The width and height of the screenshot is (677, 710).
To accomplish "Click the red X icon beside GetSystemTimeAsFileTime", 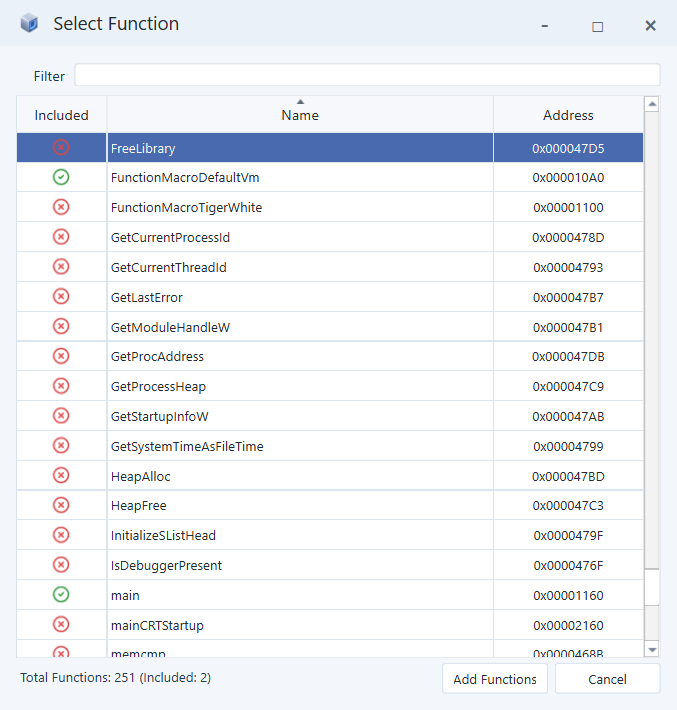I will (x=61, y=446).
